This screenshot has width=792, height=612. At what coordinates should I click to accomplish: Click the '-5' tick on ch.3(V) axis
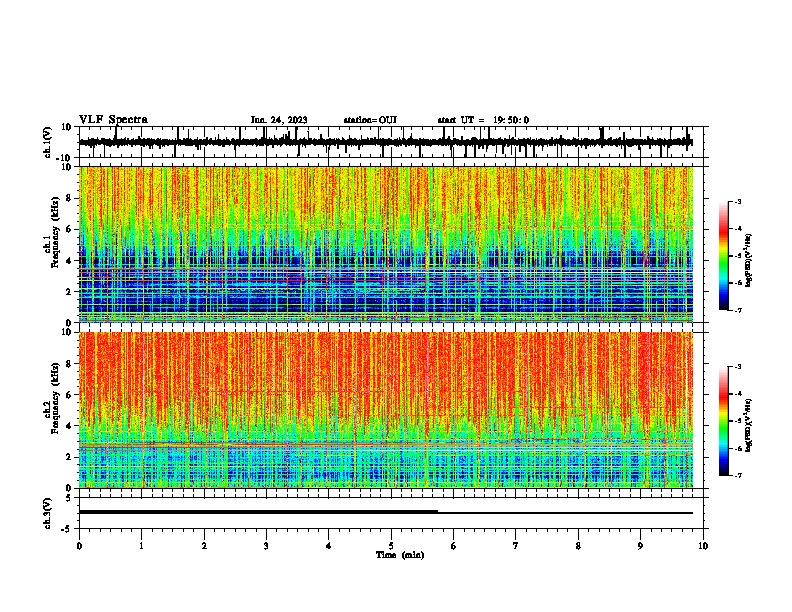coord(68,529)
